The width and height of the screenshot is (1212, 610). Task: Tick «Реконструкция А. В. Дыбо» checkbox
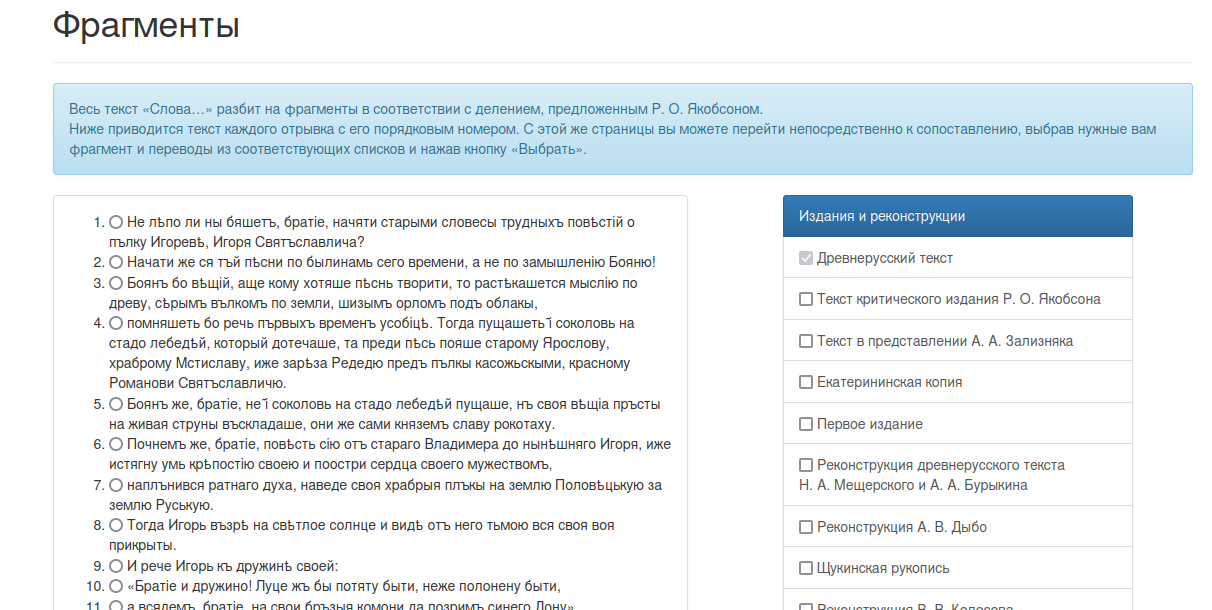click(806, 527)
